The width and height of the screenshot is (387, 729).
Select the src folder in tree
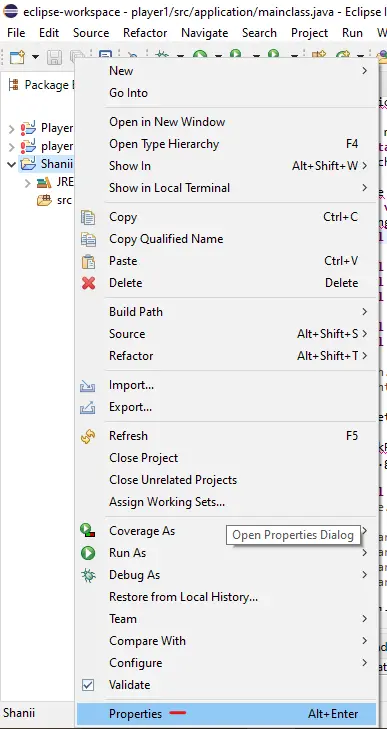click(x=64, y=200)
